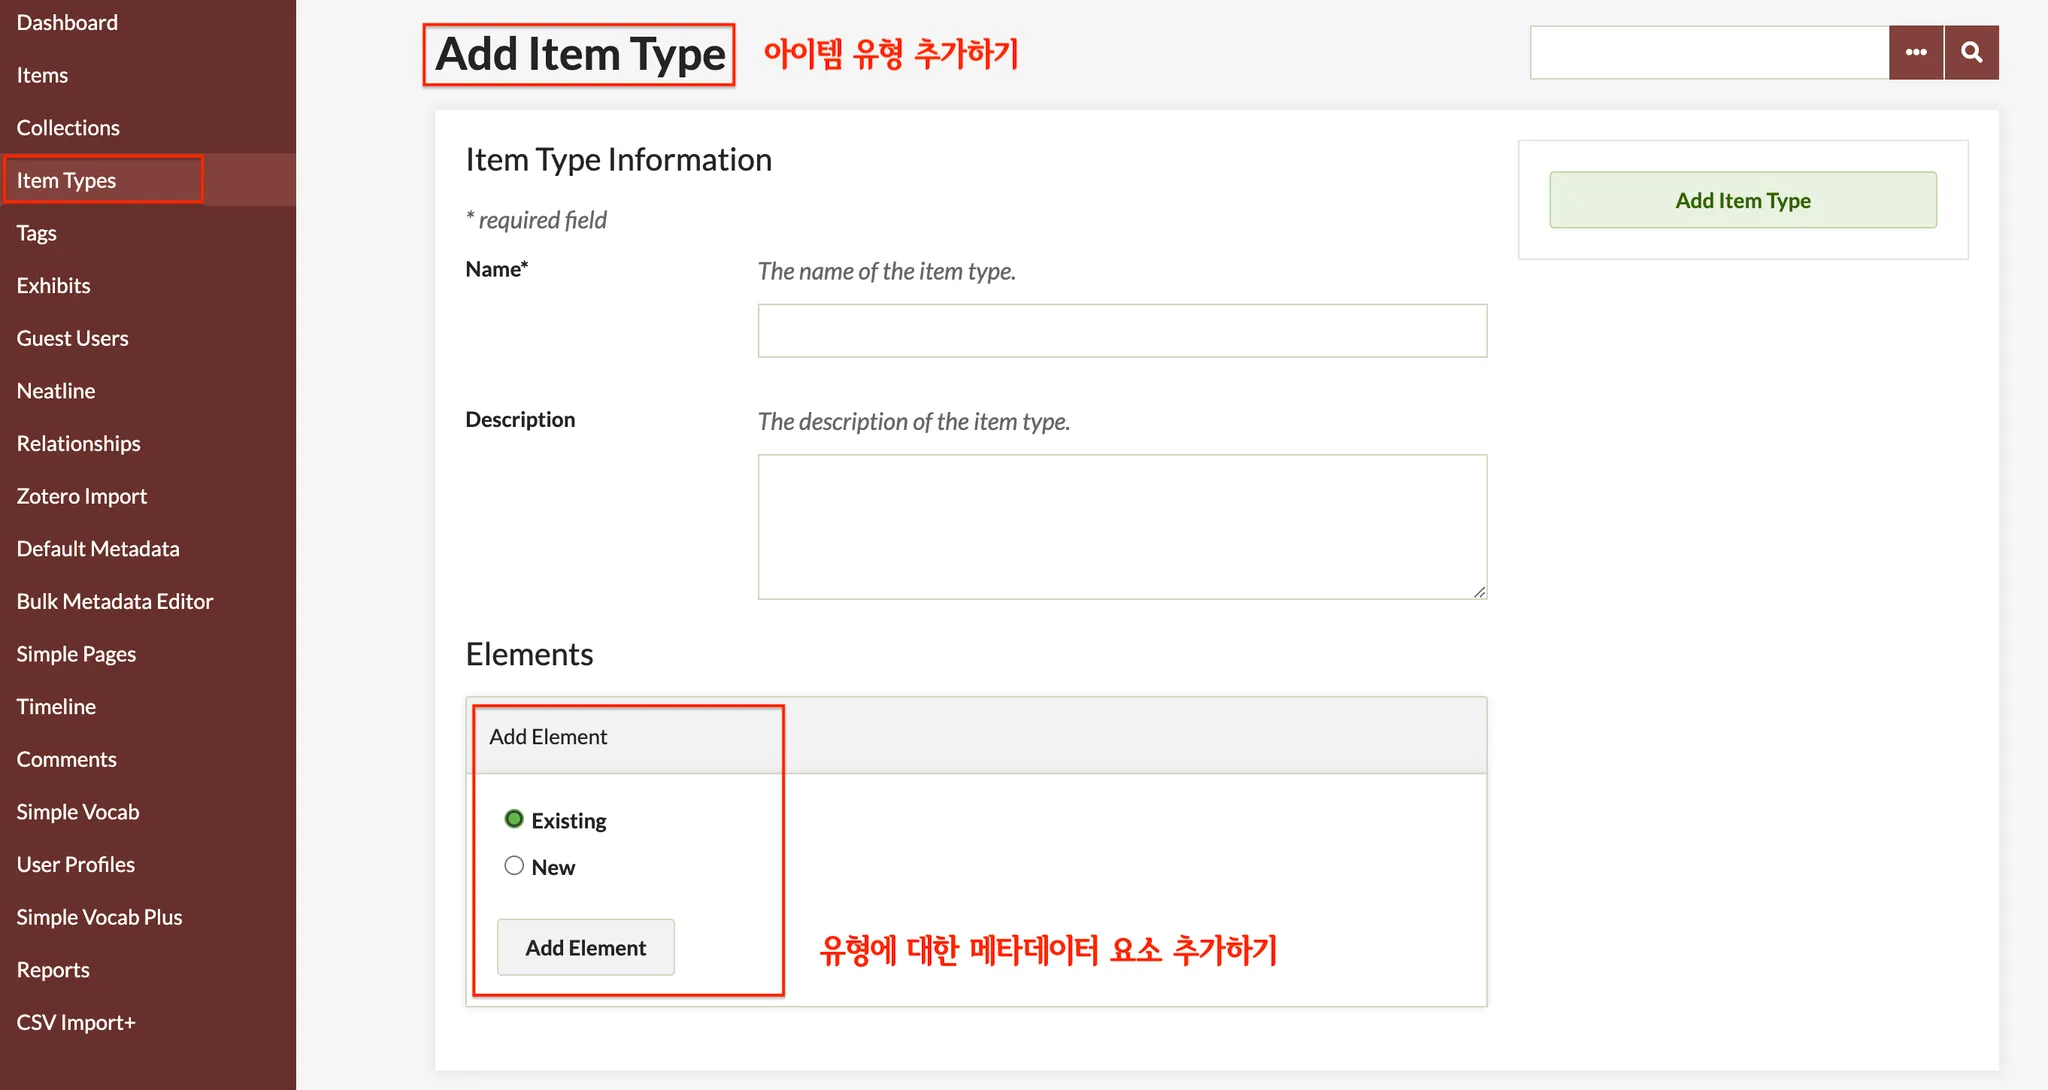This screenshot has height=1090, width=2048.
Task: Go to Zotero Import page
Action: [81, 496]
